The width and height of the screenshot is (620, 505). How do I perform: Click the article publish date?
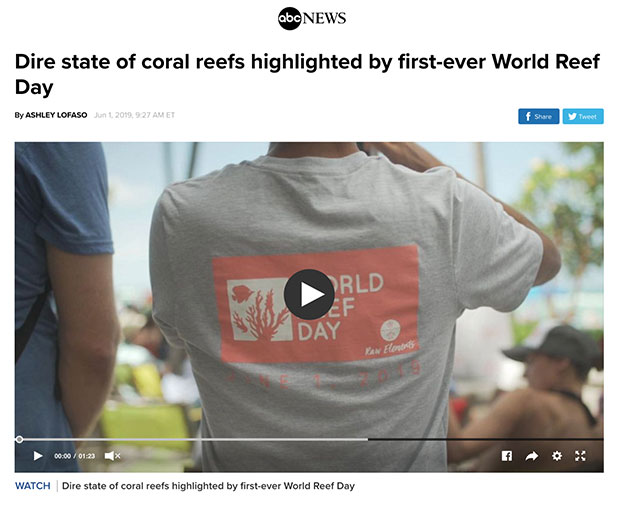pos(134,115)
